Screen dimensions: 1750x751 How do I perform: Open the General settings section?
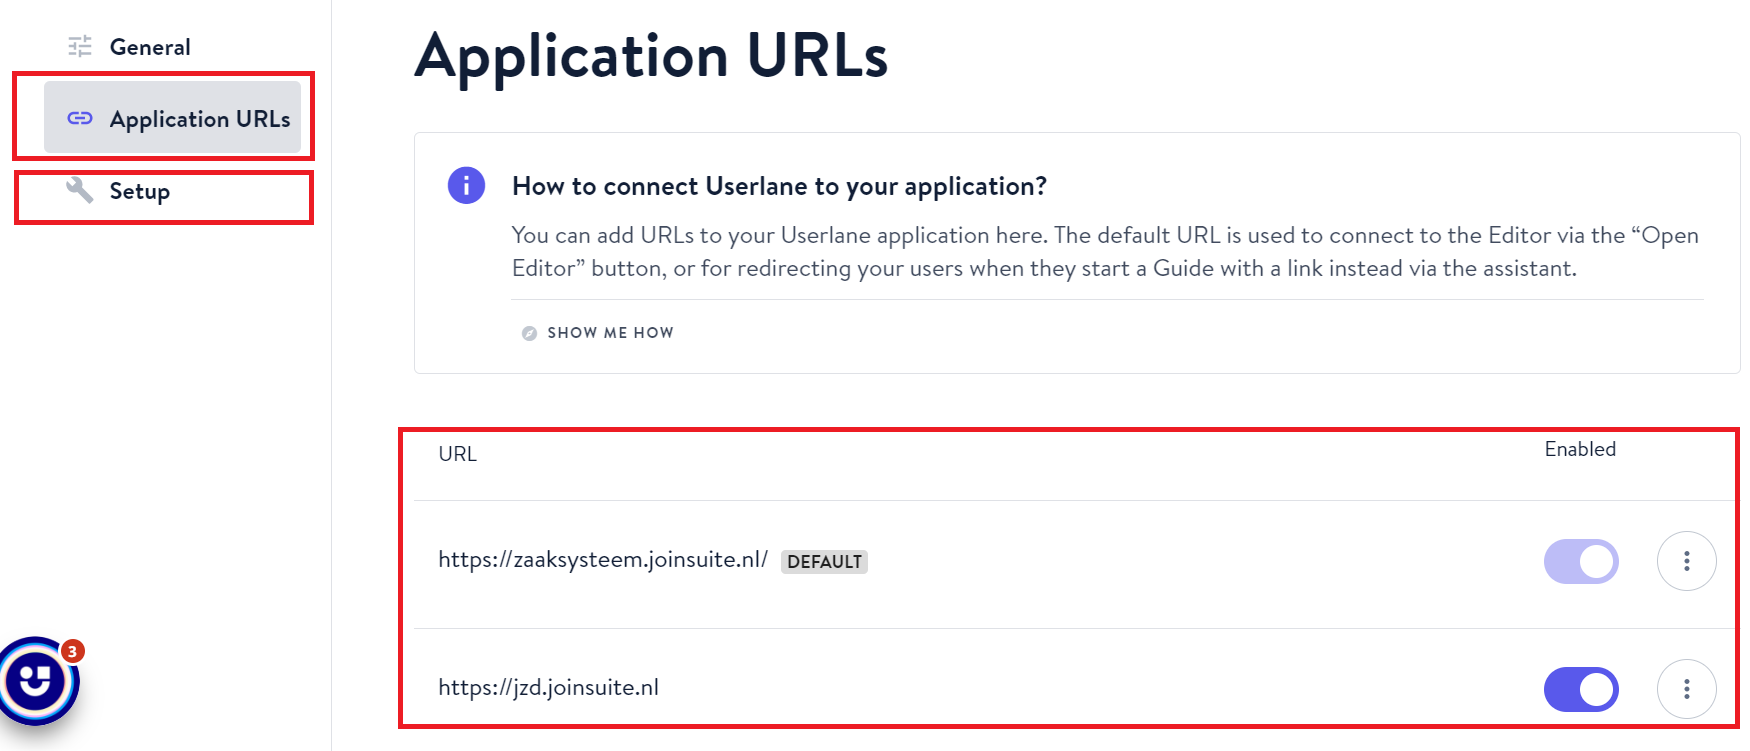click(149, 47)
